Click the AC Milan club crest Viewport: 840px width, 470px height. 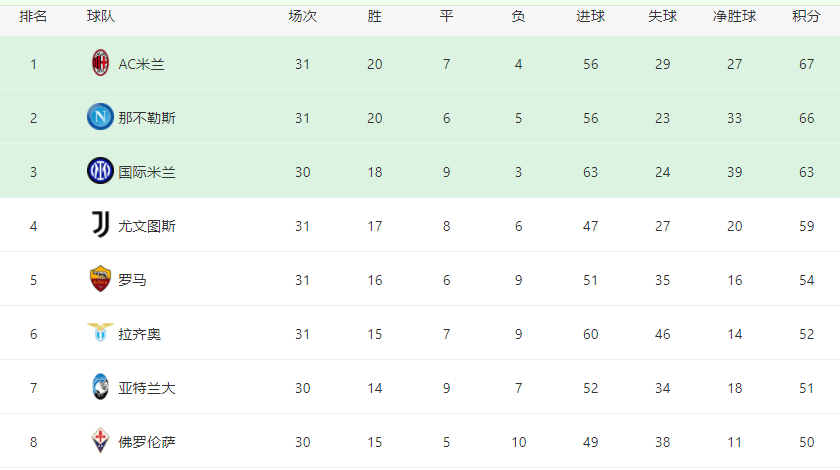pyautogui.click(x=100, y=63)
